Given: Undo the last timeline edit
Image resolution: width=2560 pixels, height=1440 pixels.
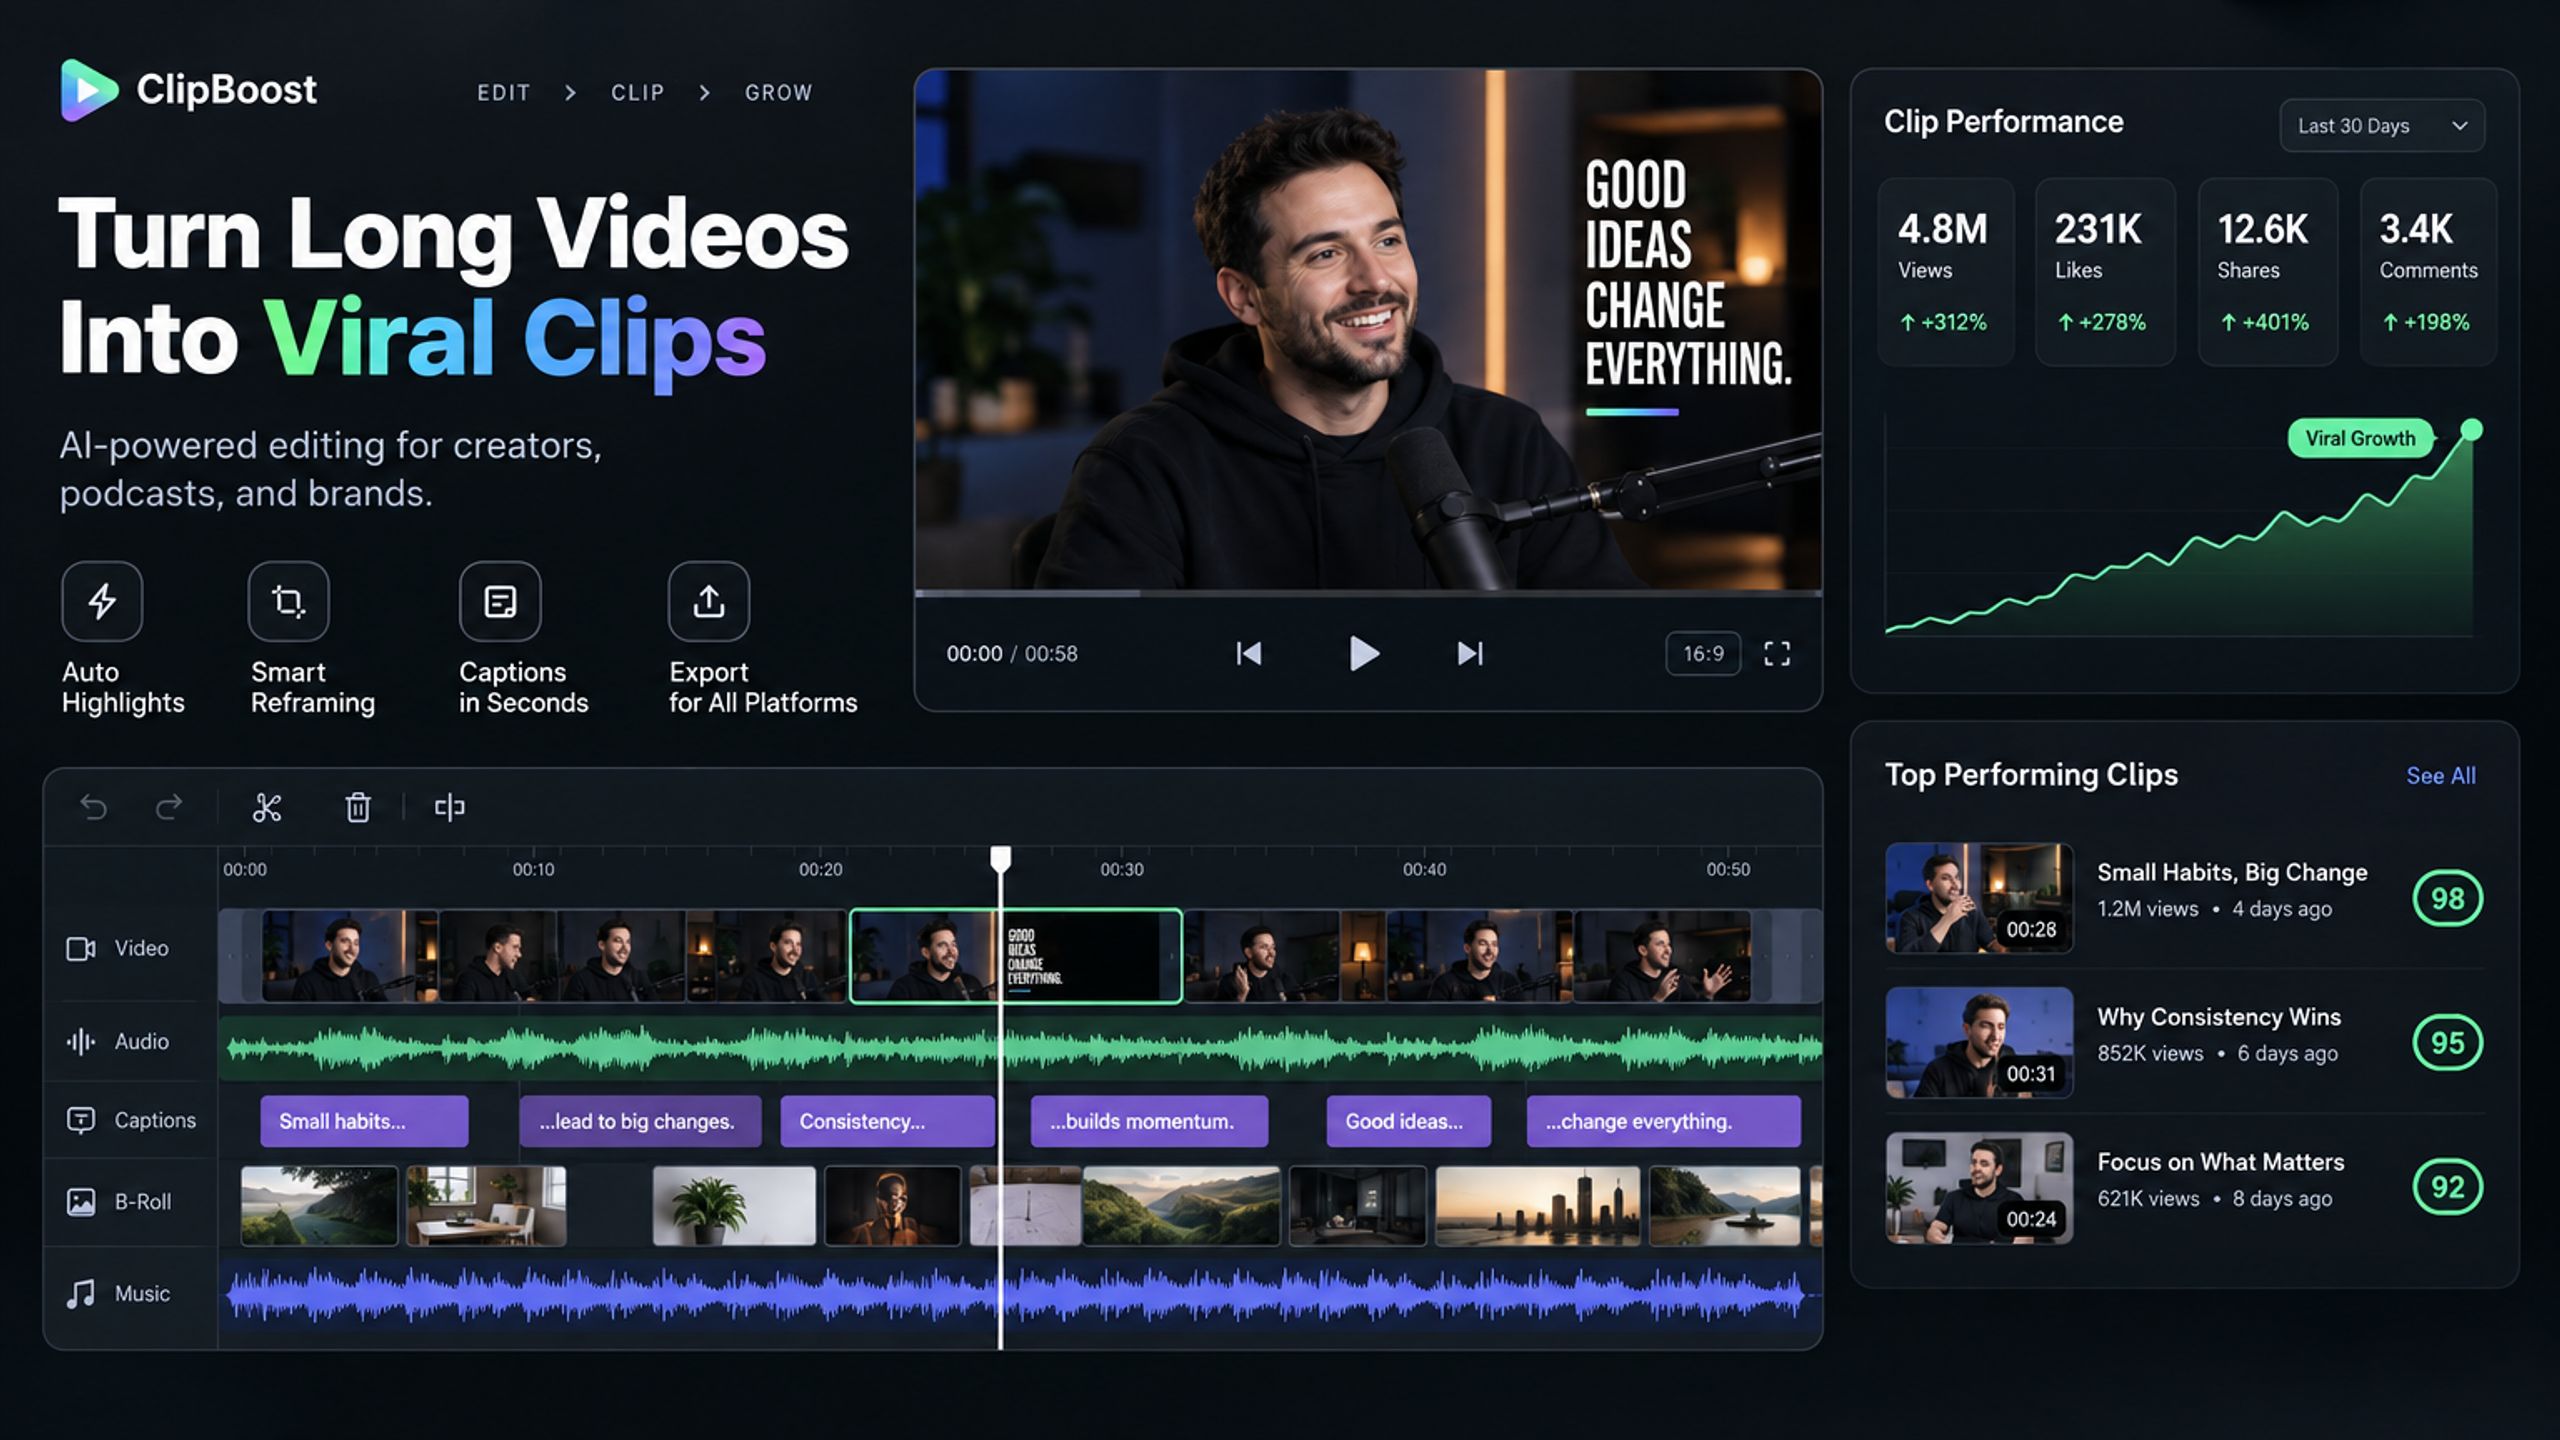Looking at the screenshot, I should click(x=93, y=807).
